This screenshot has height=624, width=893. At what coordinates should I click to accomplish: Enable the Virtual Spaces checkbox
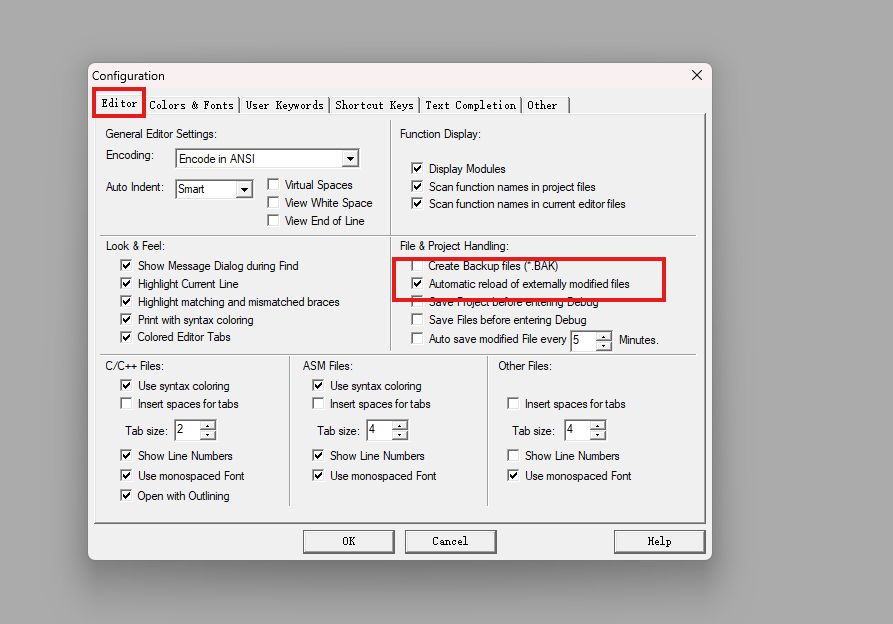pyautogui.click(x=273, y=185)
